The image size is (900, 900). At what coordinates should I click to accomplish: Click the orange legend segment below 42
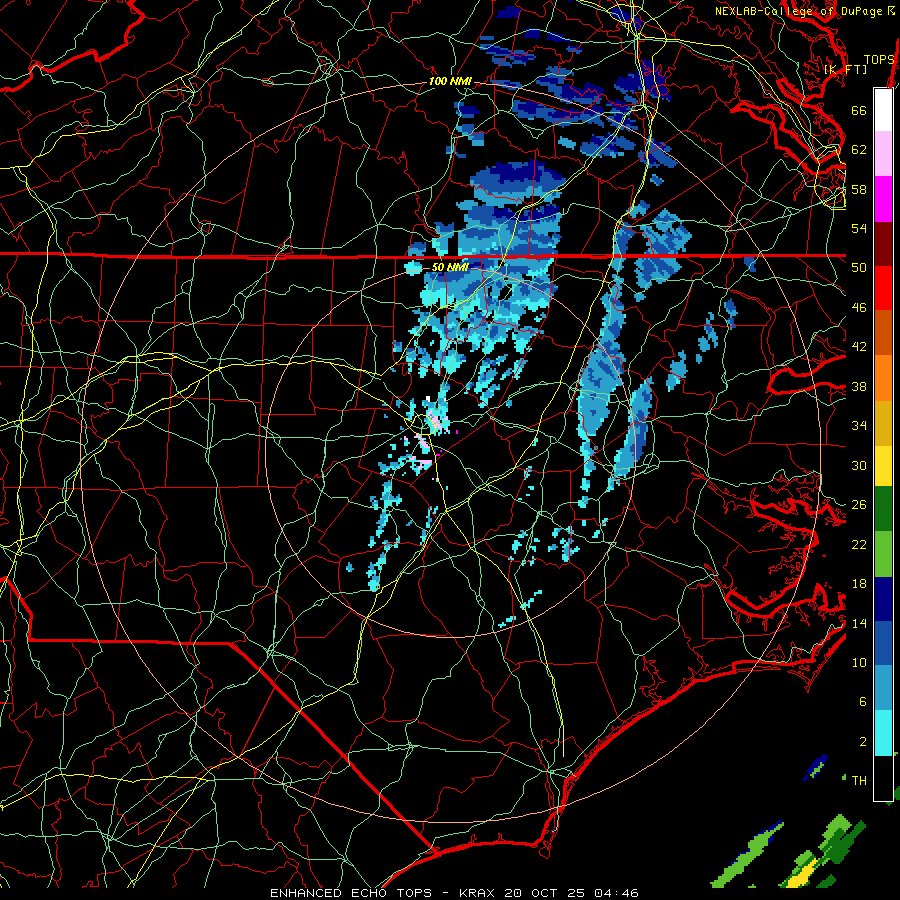pyautogui.click(x=883, y=377)
